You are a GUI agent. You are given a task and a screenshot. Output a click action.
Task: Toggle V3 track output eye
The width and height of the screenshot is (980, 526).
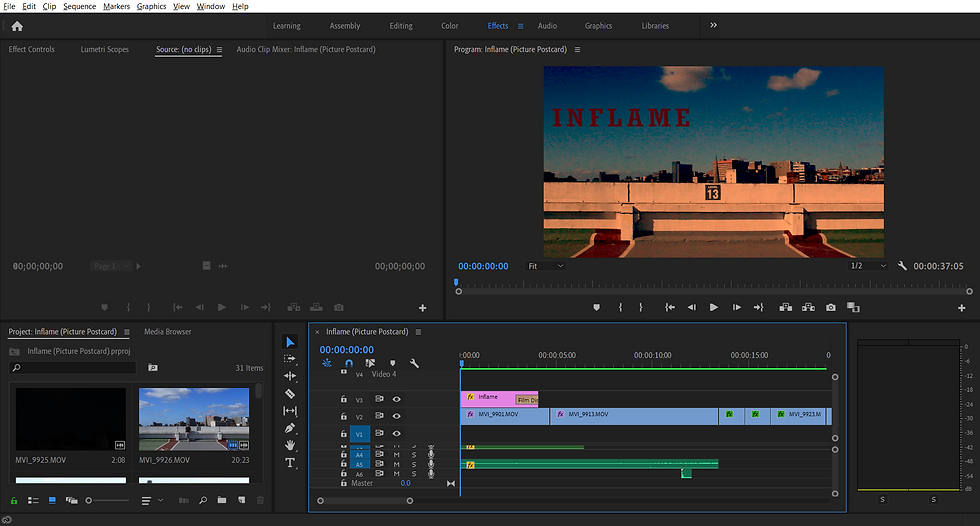(x=396, y=399)
